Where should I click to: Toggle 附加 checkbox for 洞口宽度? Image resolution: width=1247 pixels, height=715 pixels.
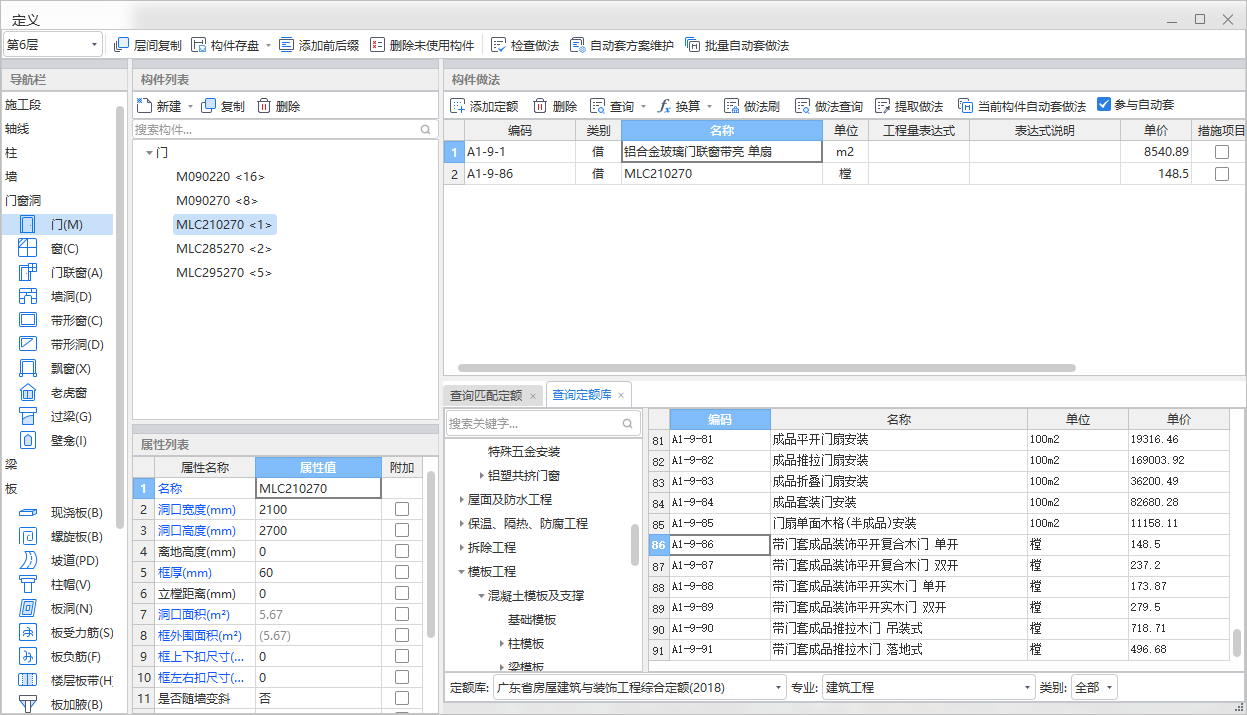[402, 510]
